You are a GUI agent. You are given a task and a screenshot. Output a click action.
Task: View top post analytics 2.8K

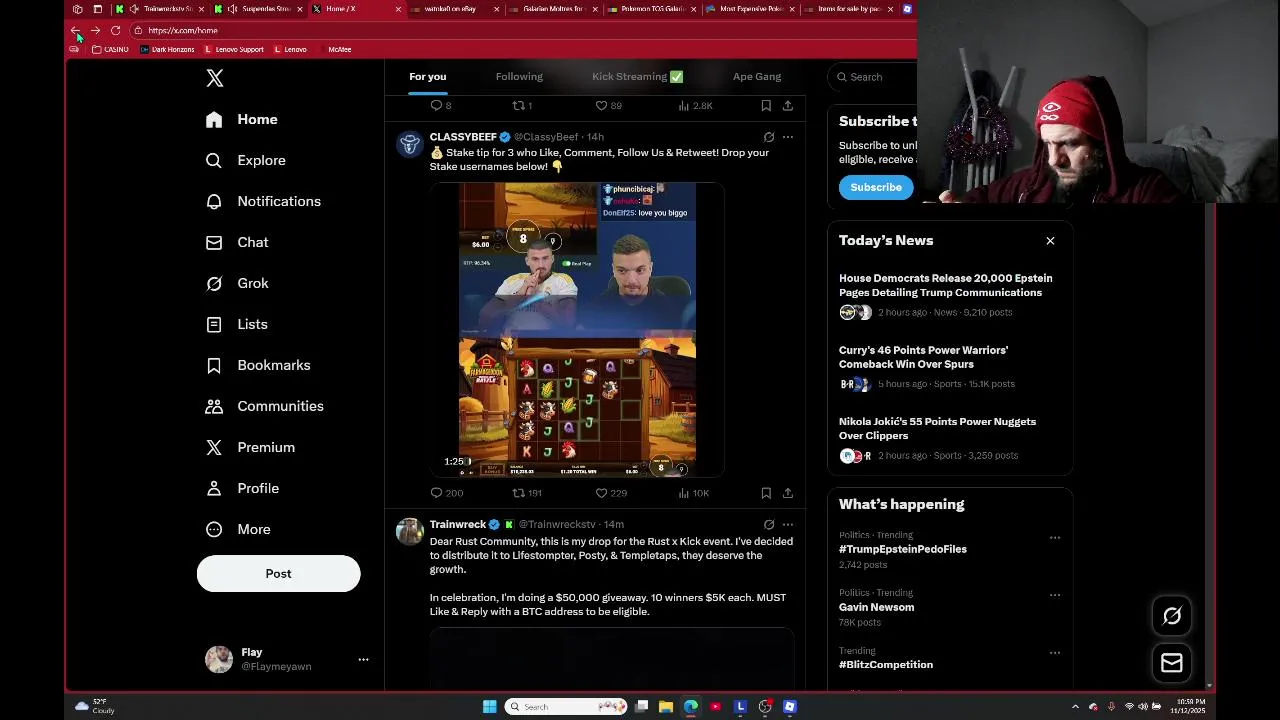695,105
